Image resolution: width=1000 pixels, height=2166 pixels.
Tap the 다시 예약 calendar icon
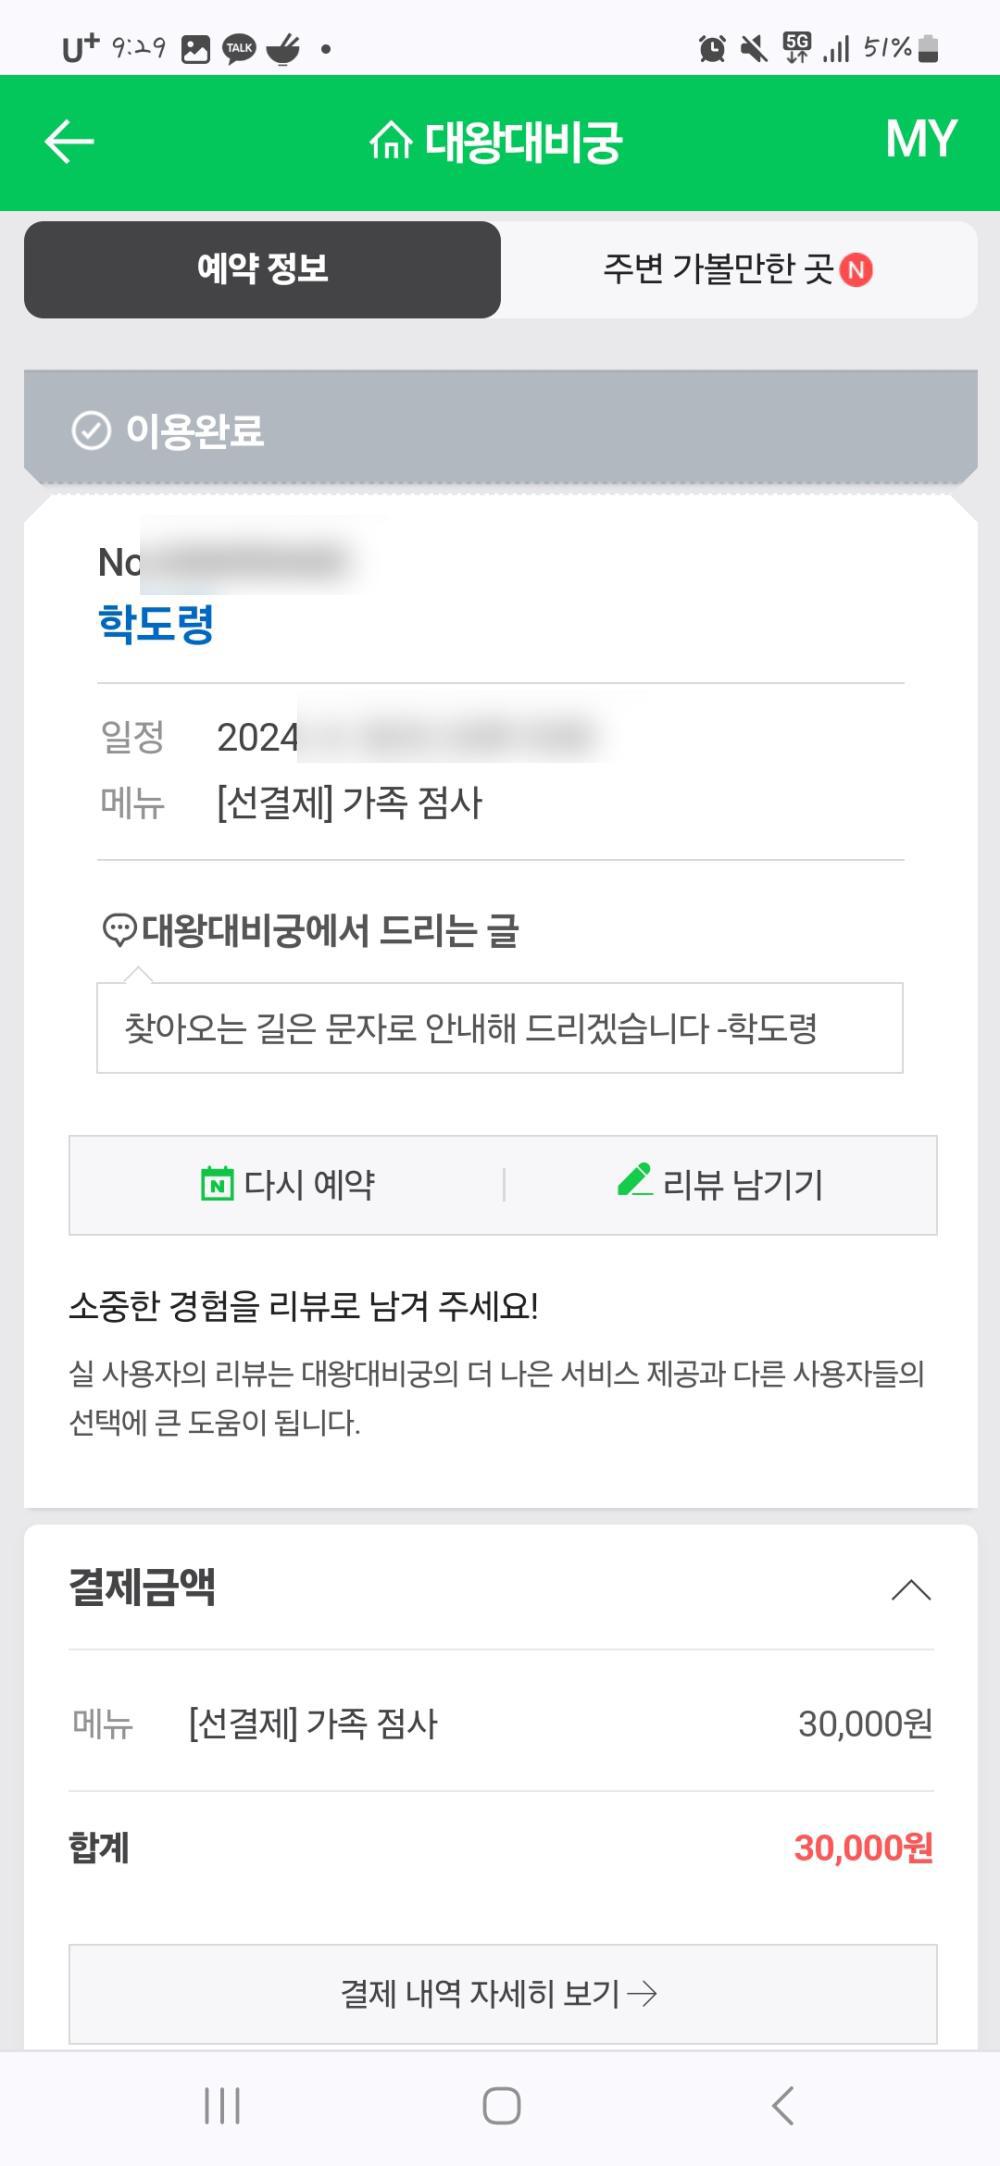[x=217, y=1184]
